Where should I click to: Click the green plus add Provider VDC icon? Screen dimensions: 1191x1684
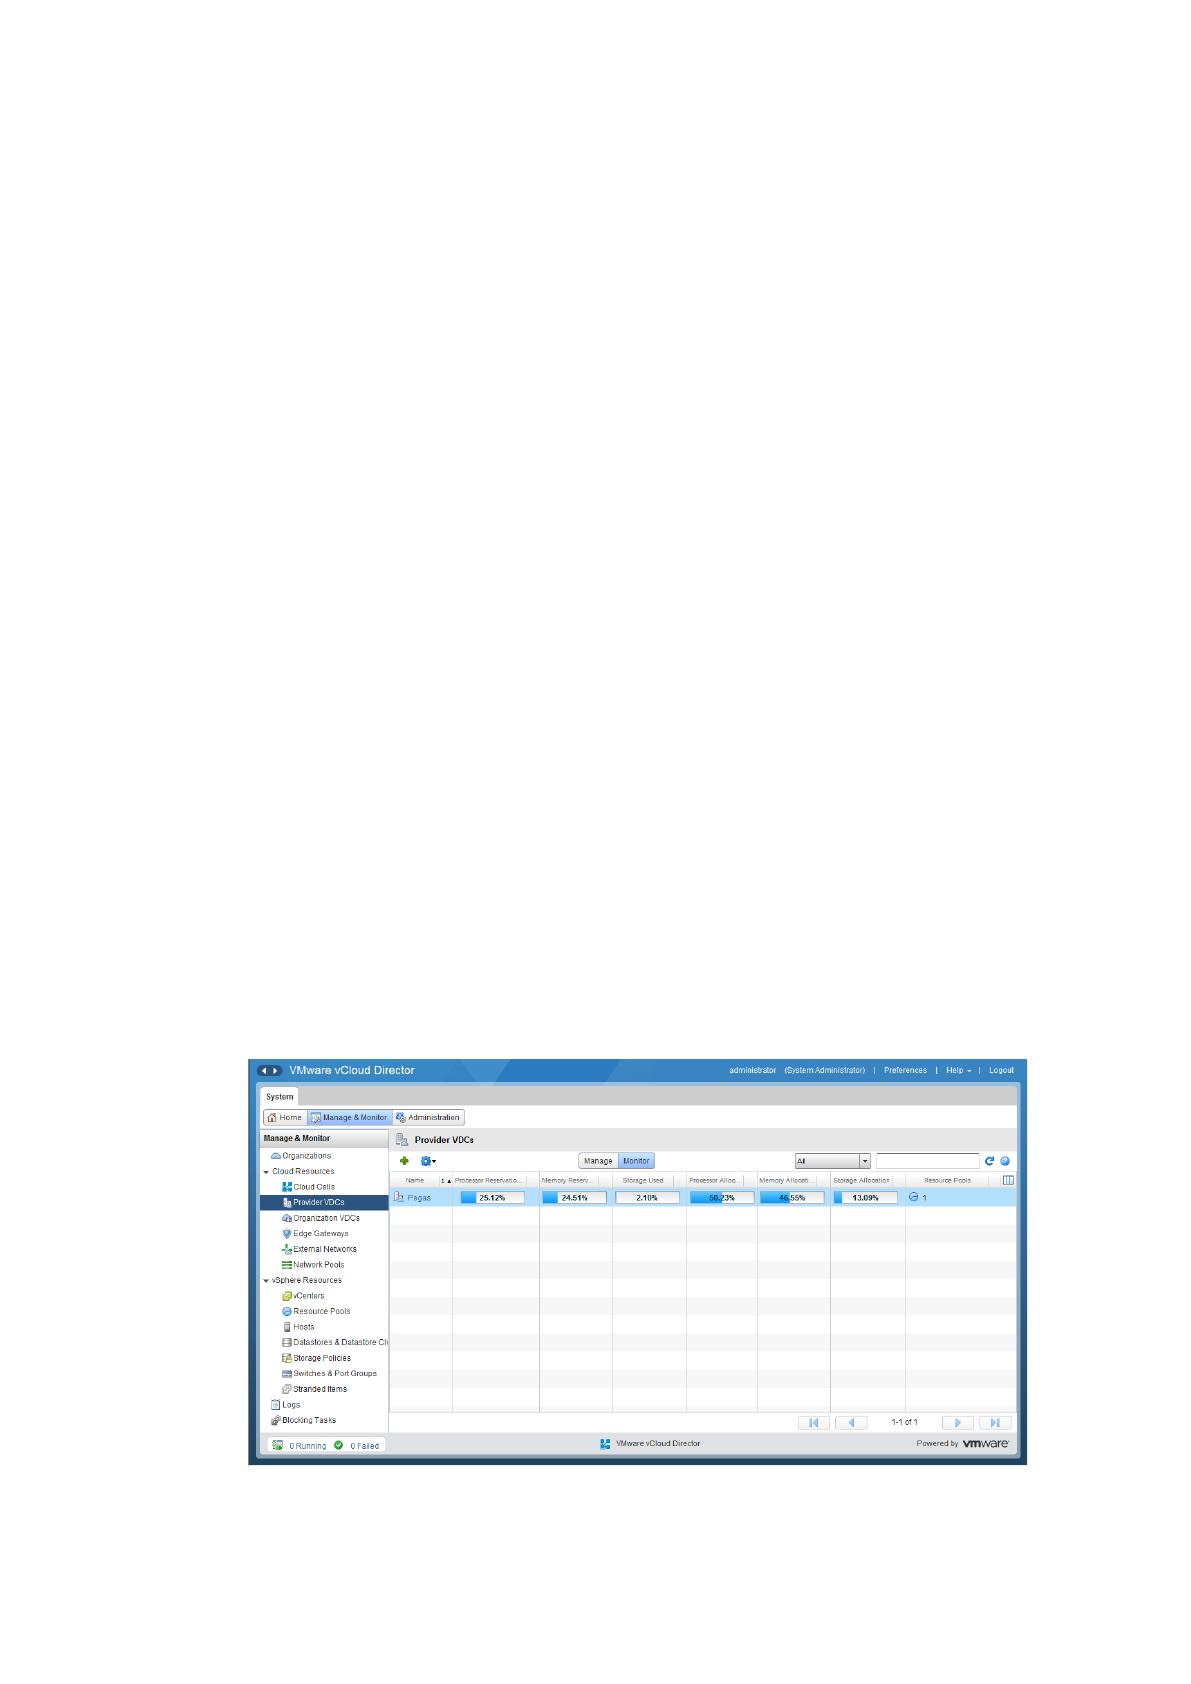[404, 1161]
